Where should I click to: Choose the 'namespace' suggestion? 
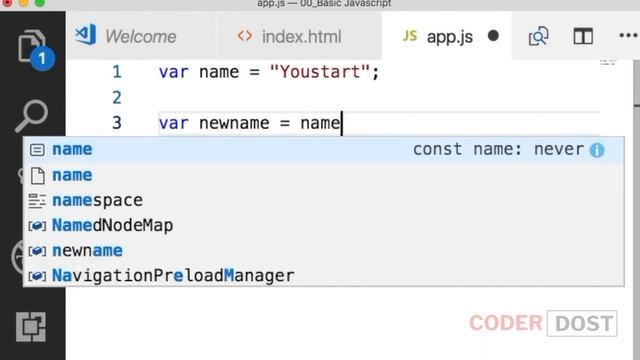coord(323,200)
